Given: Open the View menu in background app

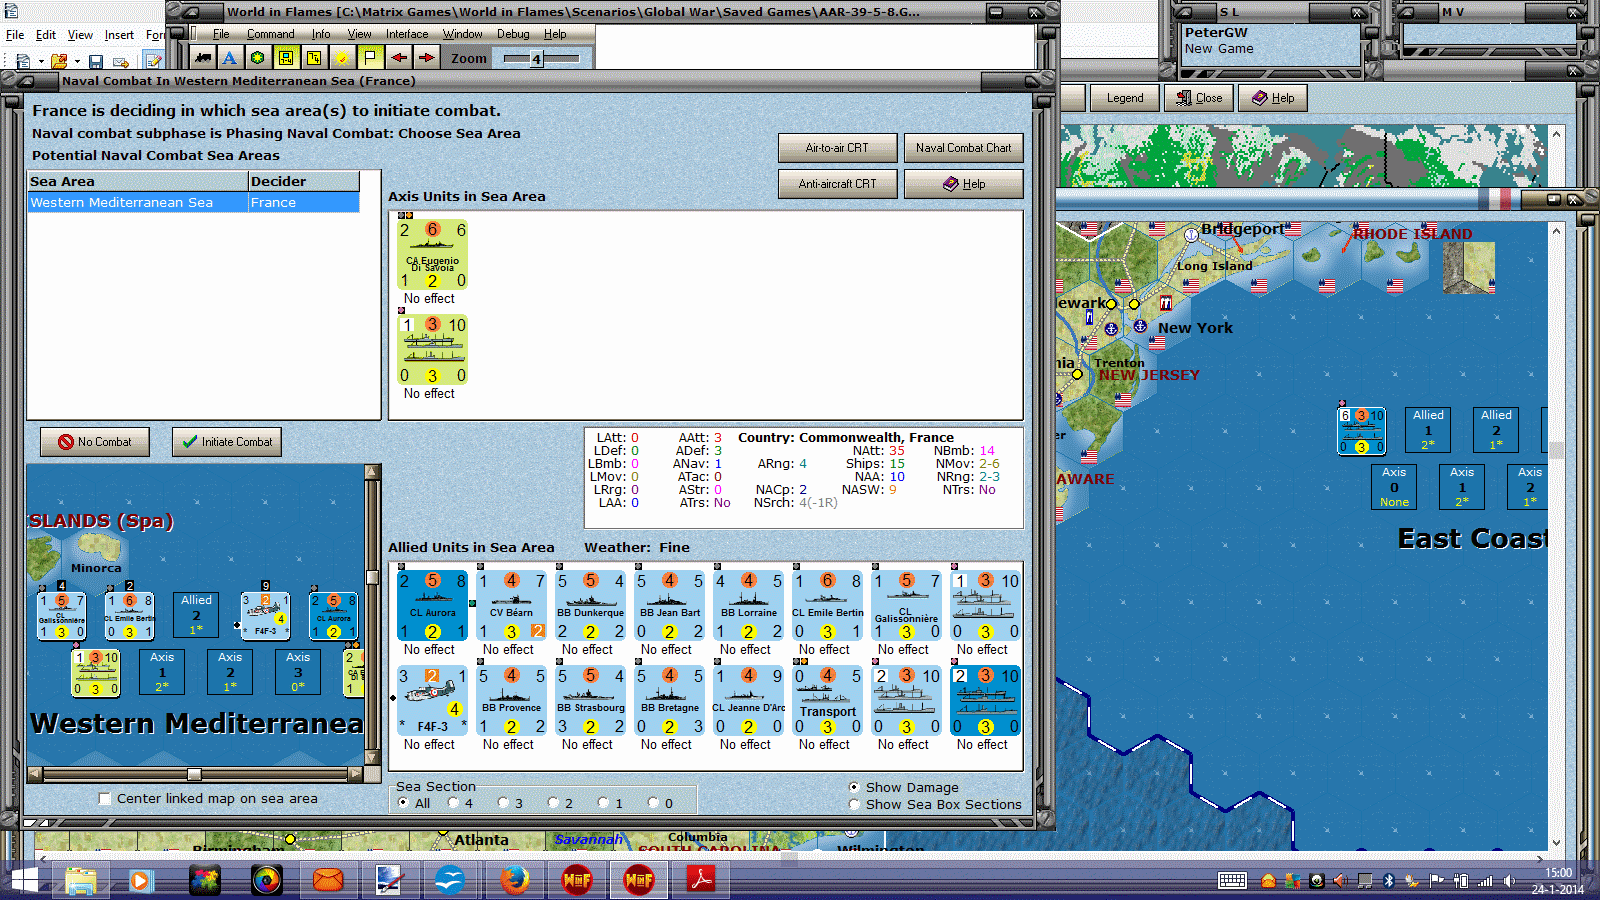Looking at the screenshot, I should [80, 35].
